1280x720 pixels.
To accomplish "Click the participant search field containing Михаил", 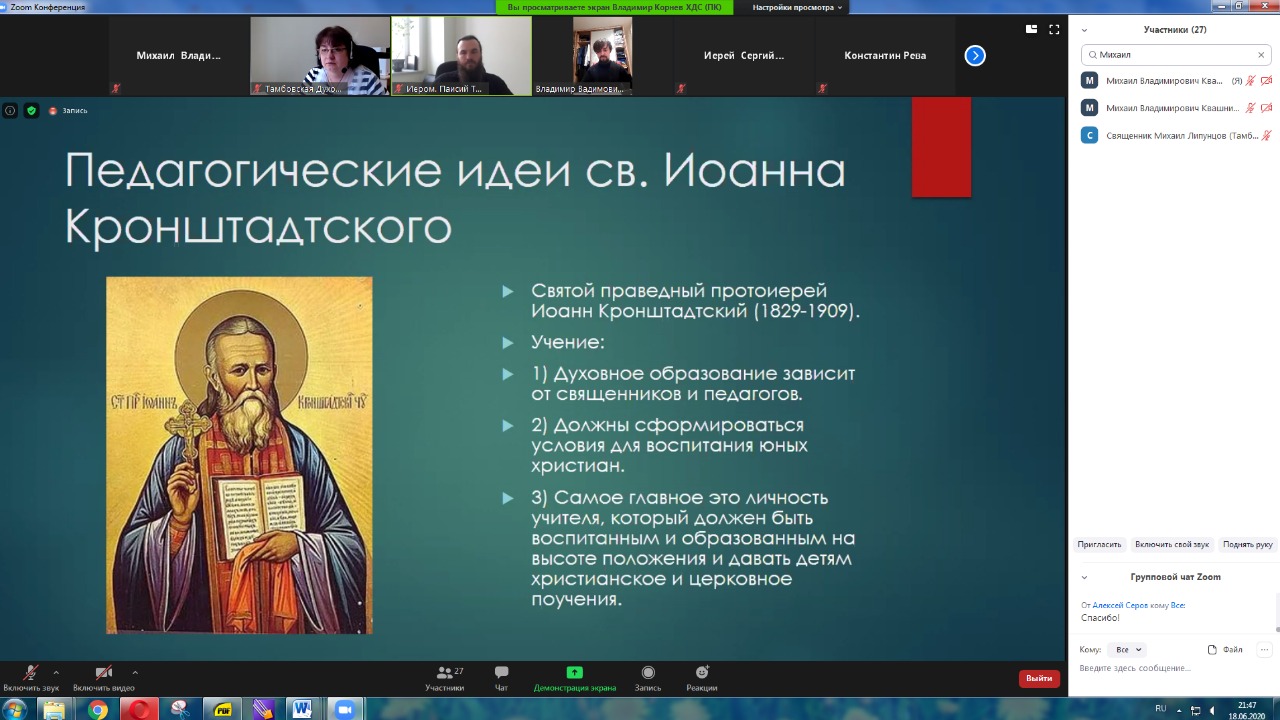I will point(1176,55).
